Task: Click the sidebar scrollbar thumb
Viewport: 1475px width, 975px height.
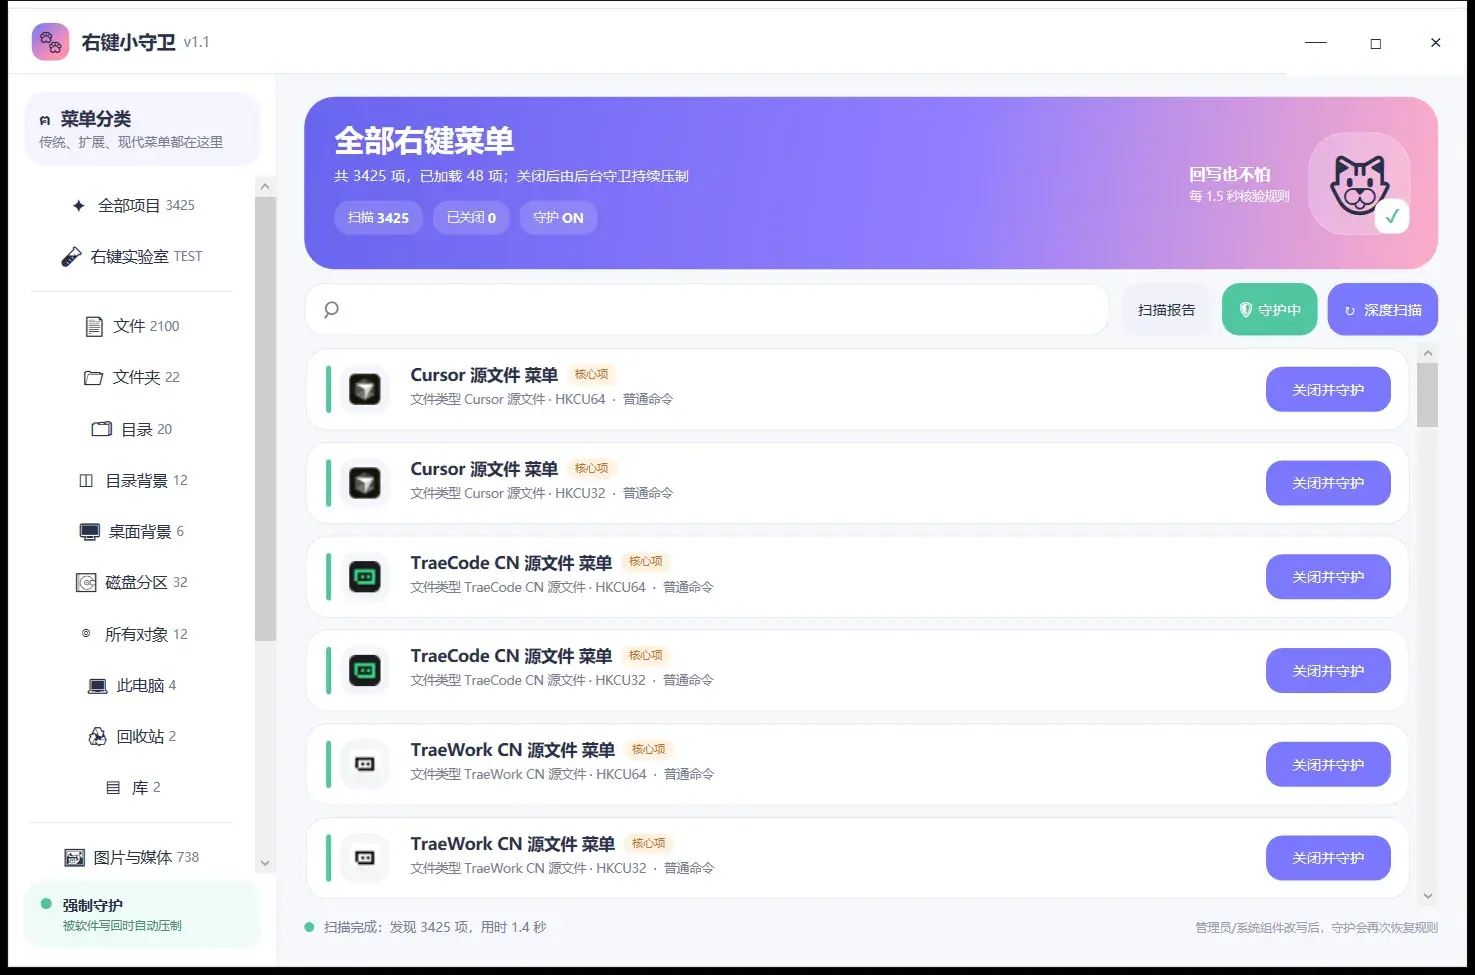Action: coord(265,418)
